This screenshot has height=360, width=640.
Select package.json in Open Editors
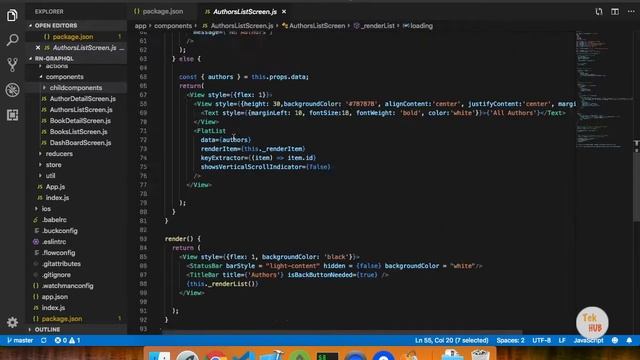point(73,37)
